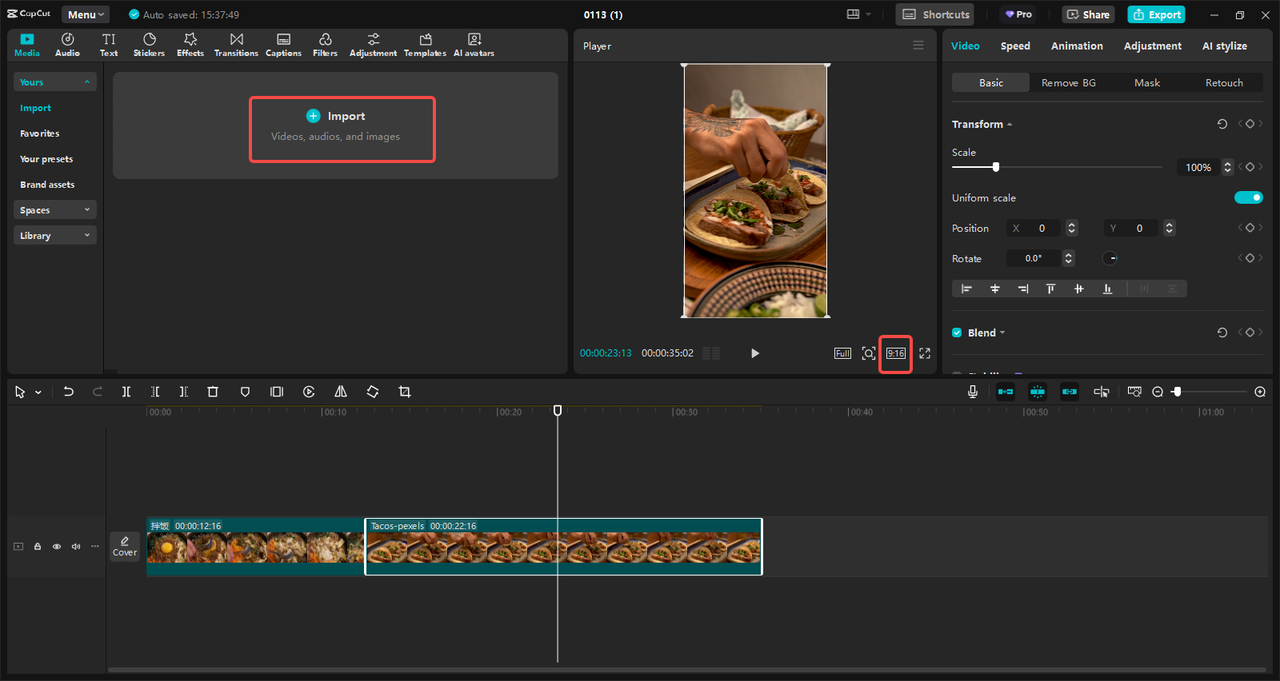Open the Stickers panel

click(149, 45)
